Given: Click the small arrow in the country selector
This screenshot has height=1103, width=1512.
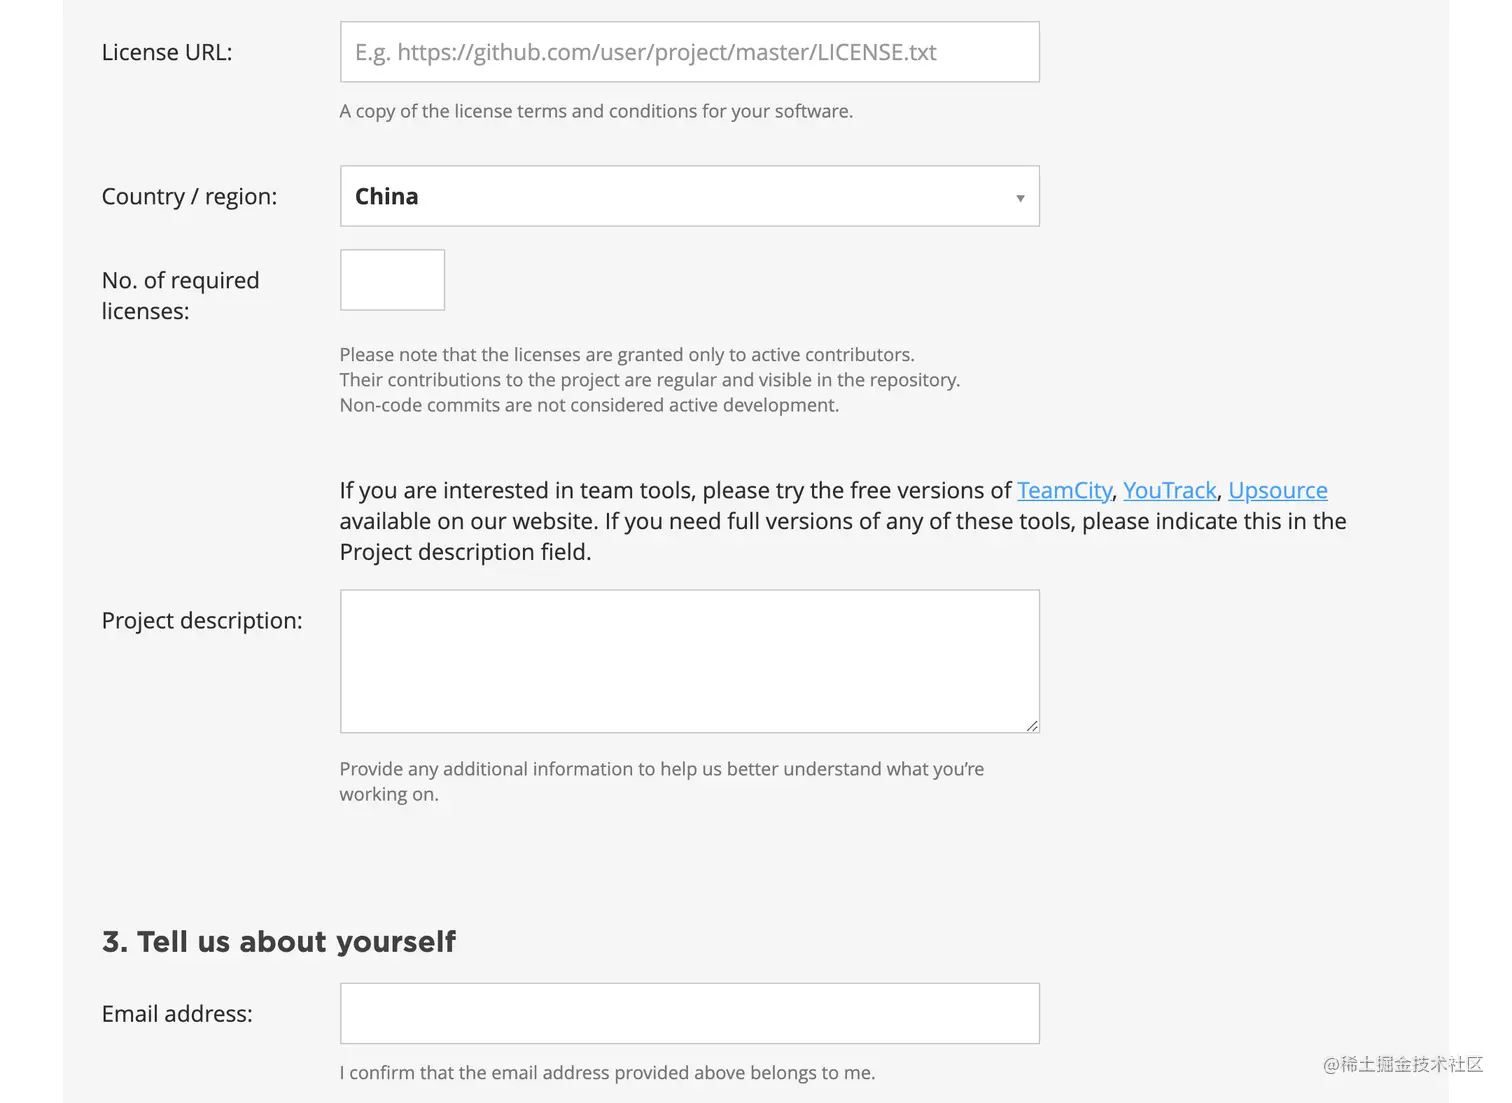Looking at the screenshot, I should click(1020, 198).
